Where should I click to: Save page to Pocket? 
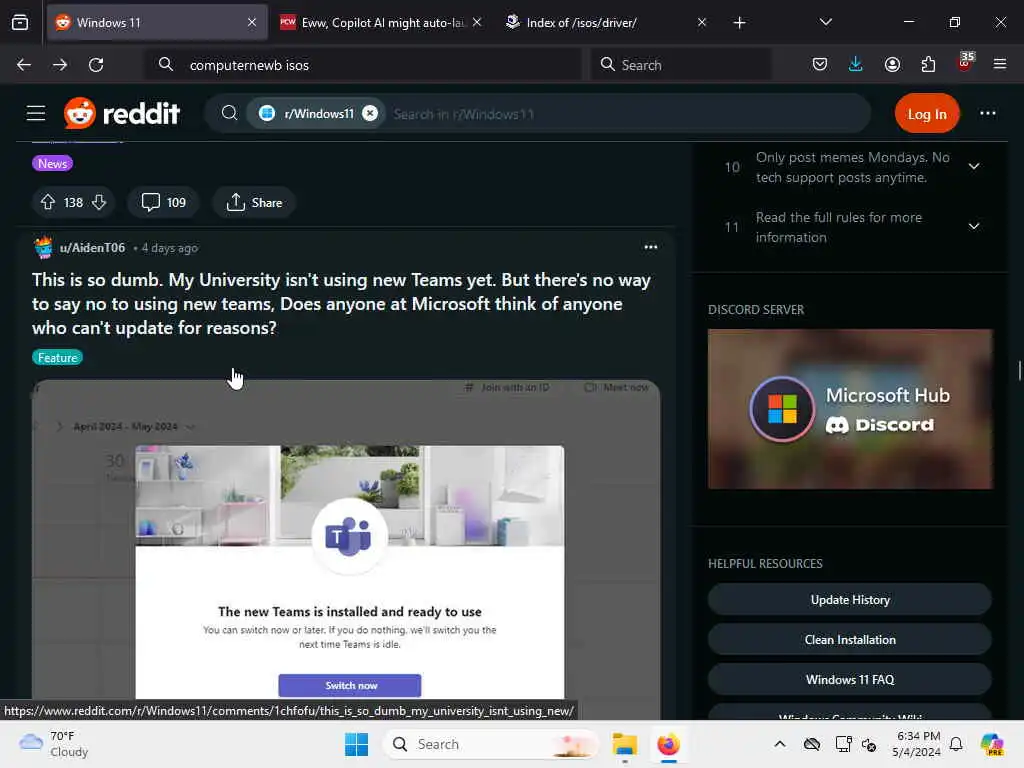820,64
